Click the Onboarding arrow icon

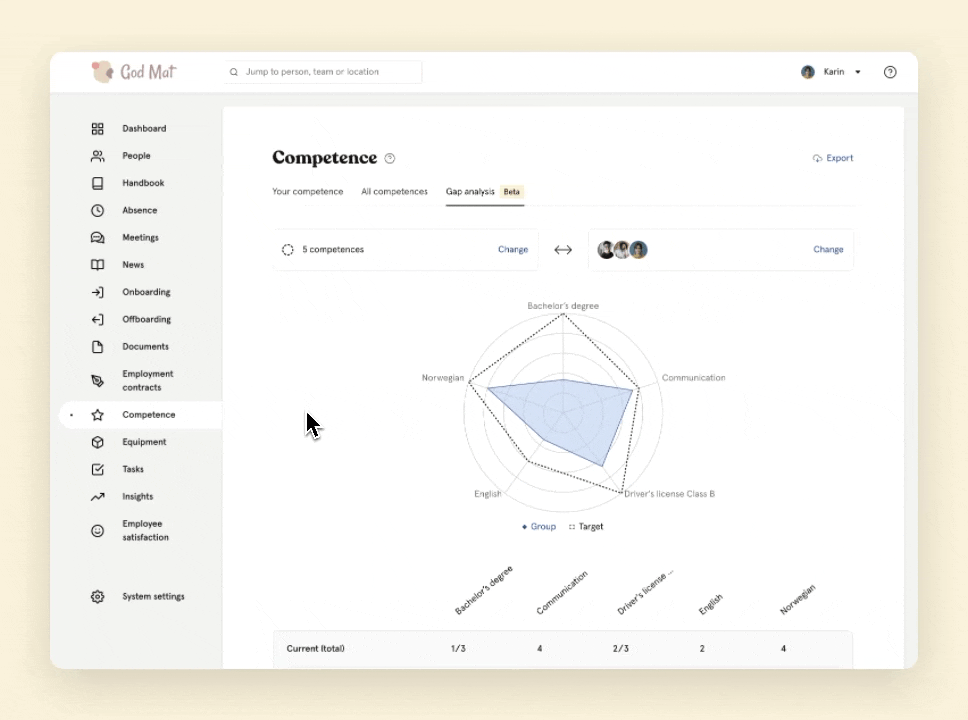[x=97, y=291]
